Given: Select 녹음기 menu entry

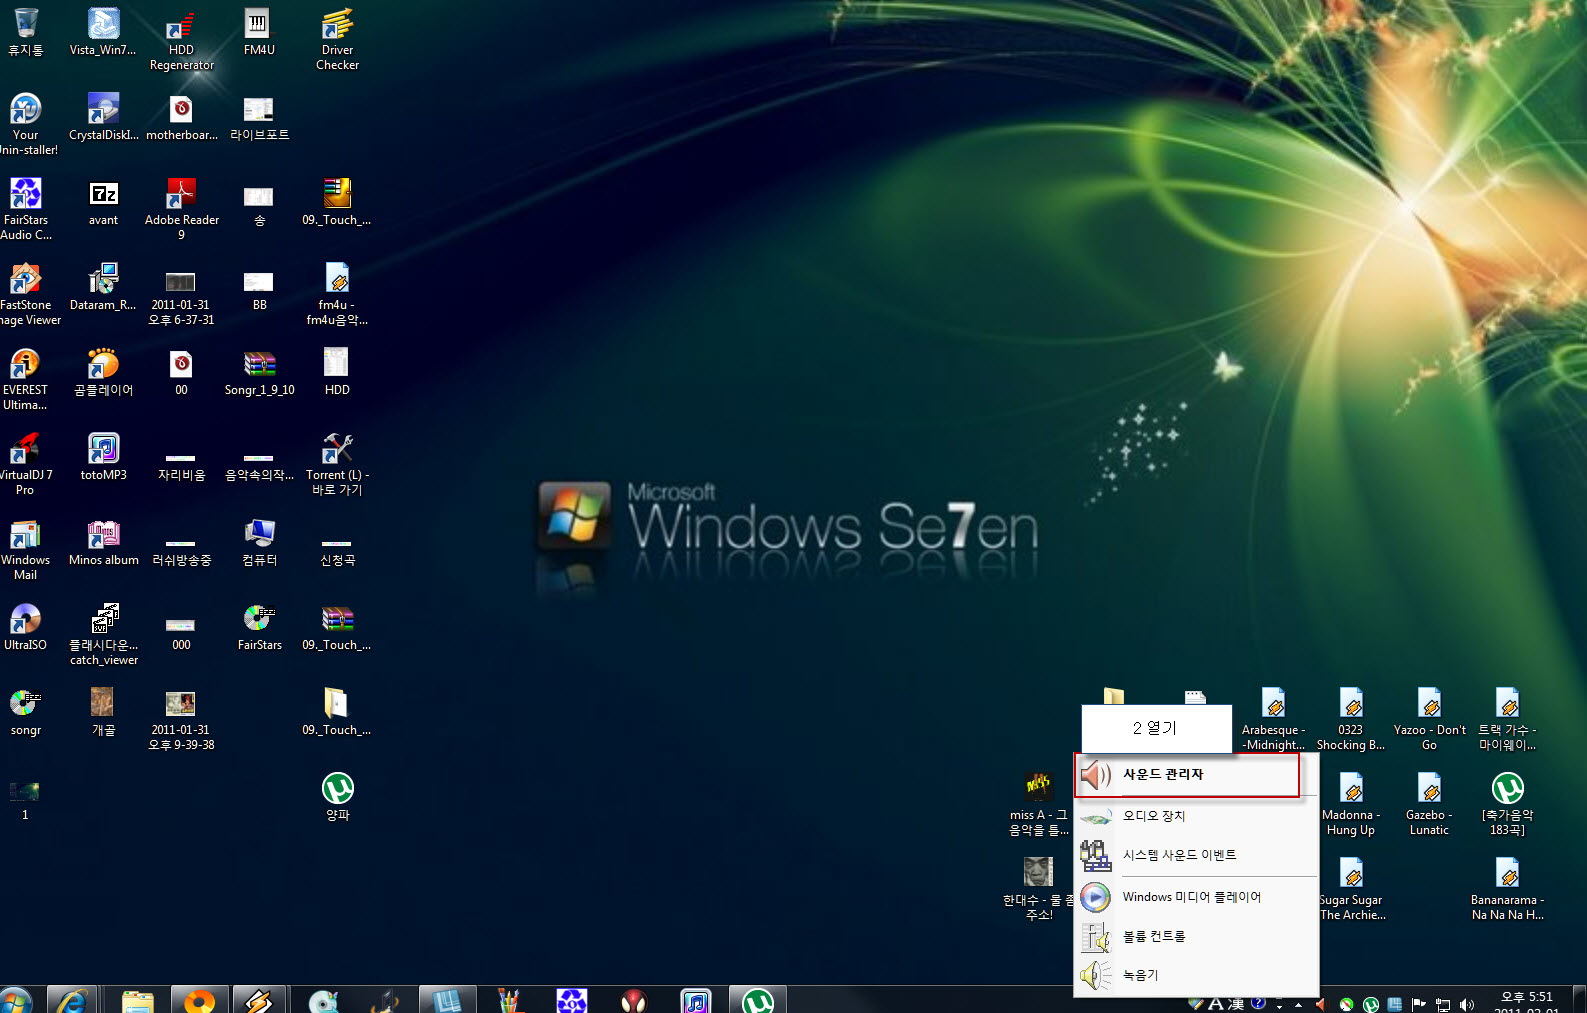Looking at the screenshot, I should coord(1195,975).
